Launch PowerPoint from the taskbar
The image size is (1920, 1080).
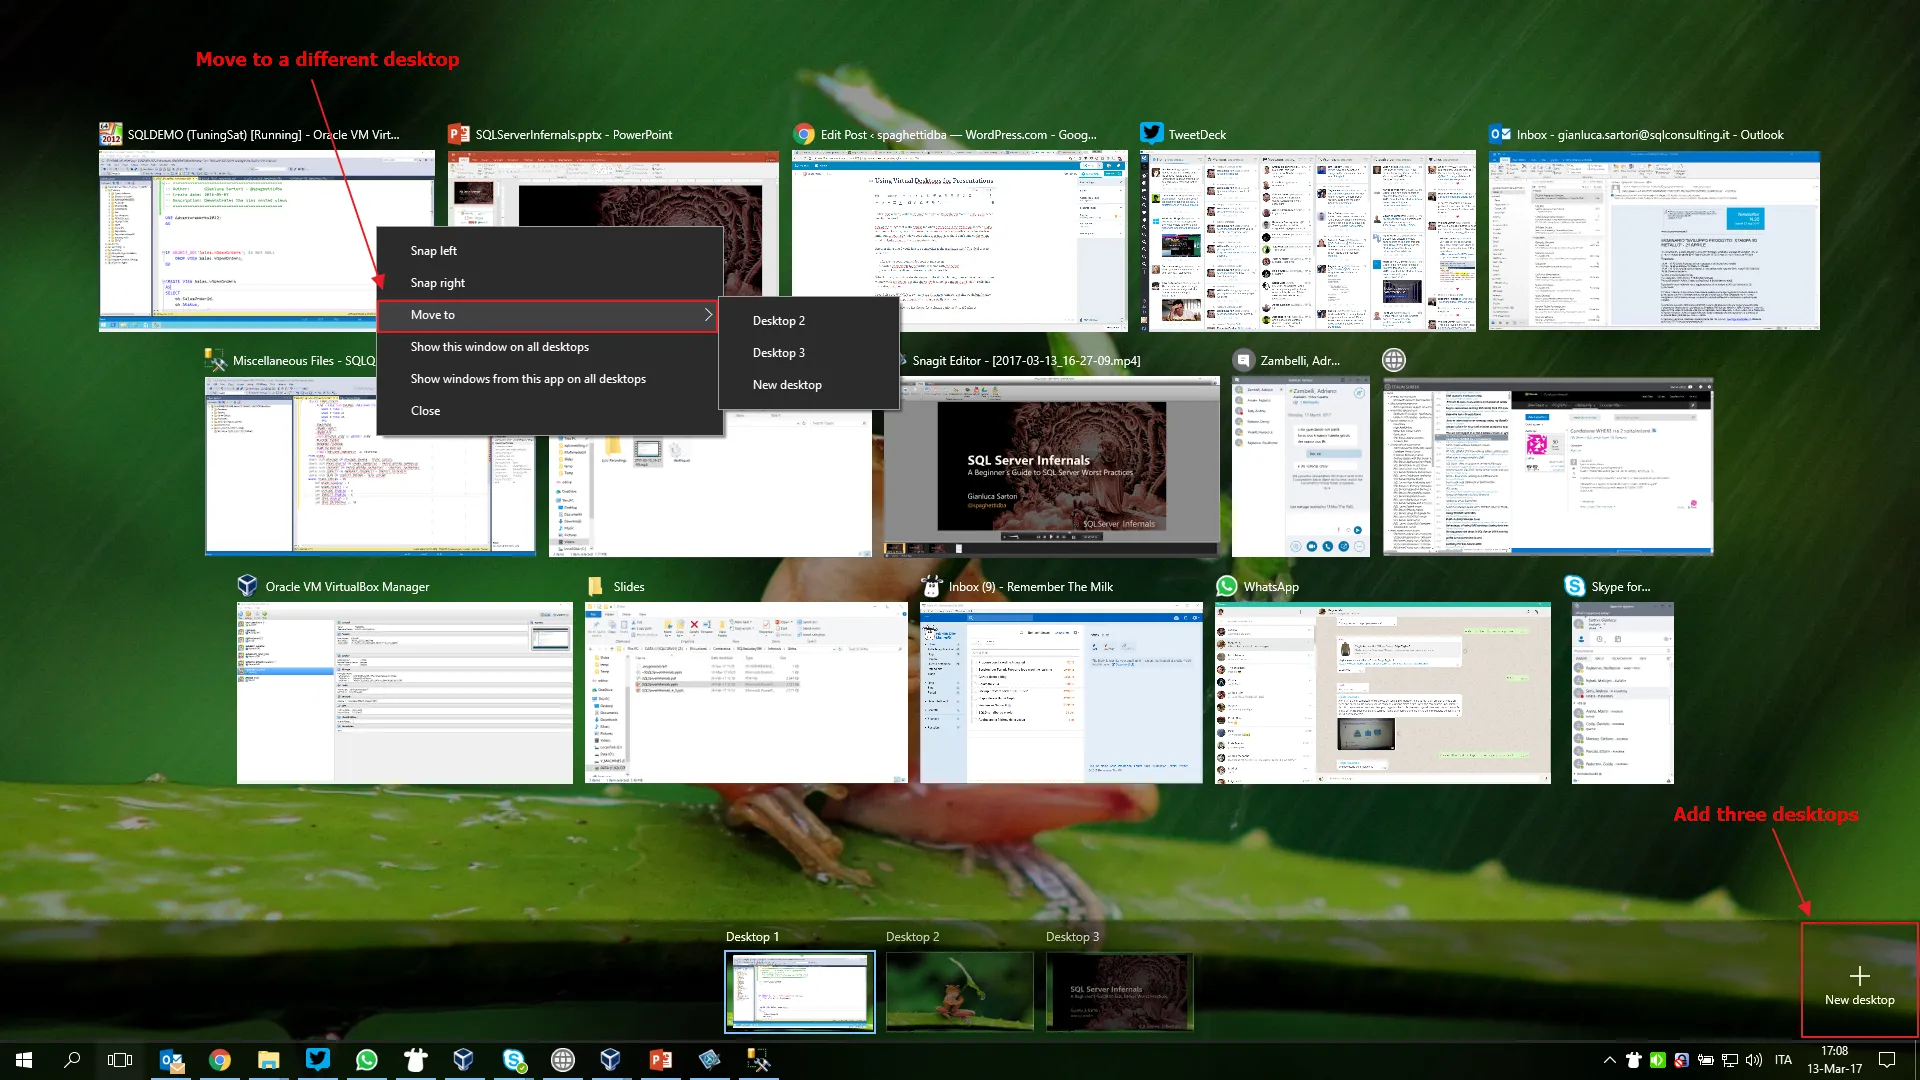[x=661, y=1060]
